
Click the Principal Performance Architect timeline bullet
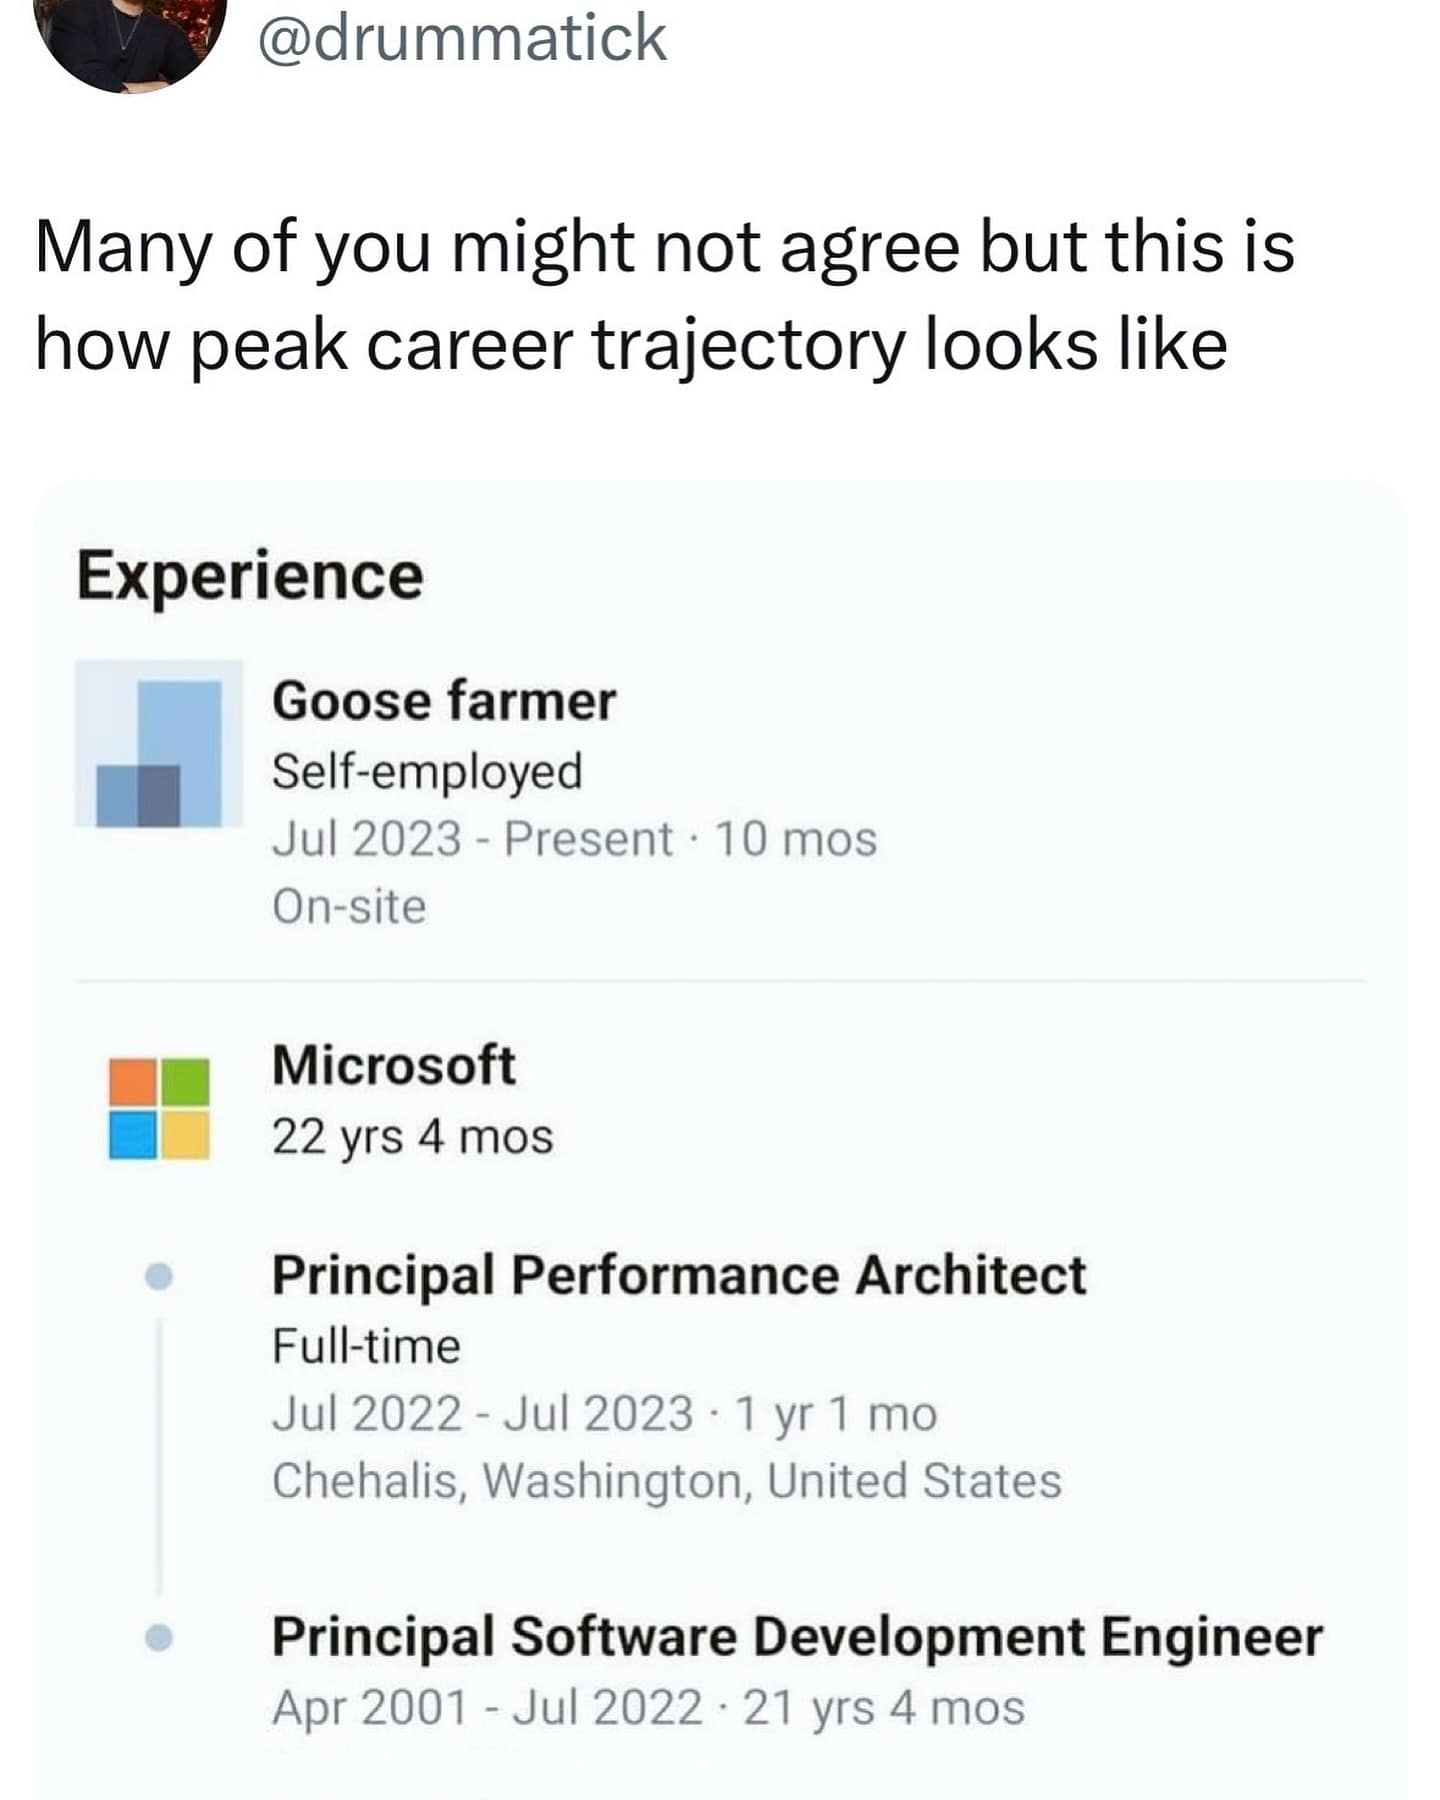(x=159, y=1277)
